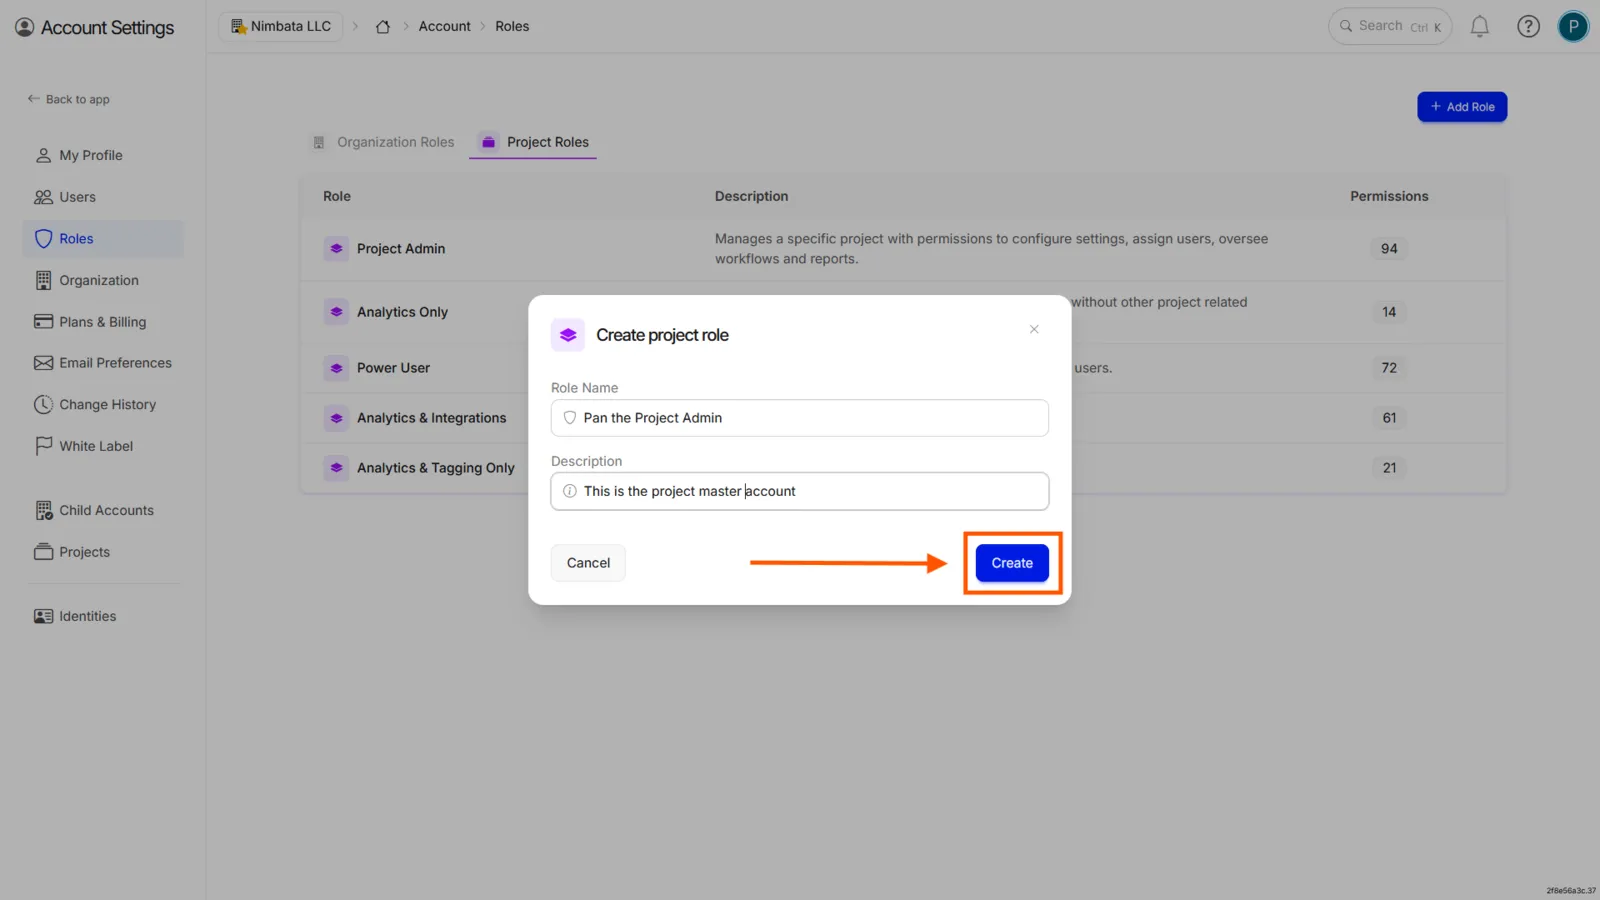Viewport: 1600px width, 900px height.
Task: Open Email Preferences in the sidebar
Action: (x=103, y=363)
